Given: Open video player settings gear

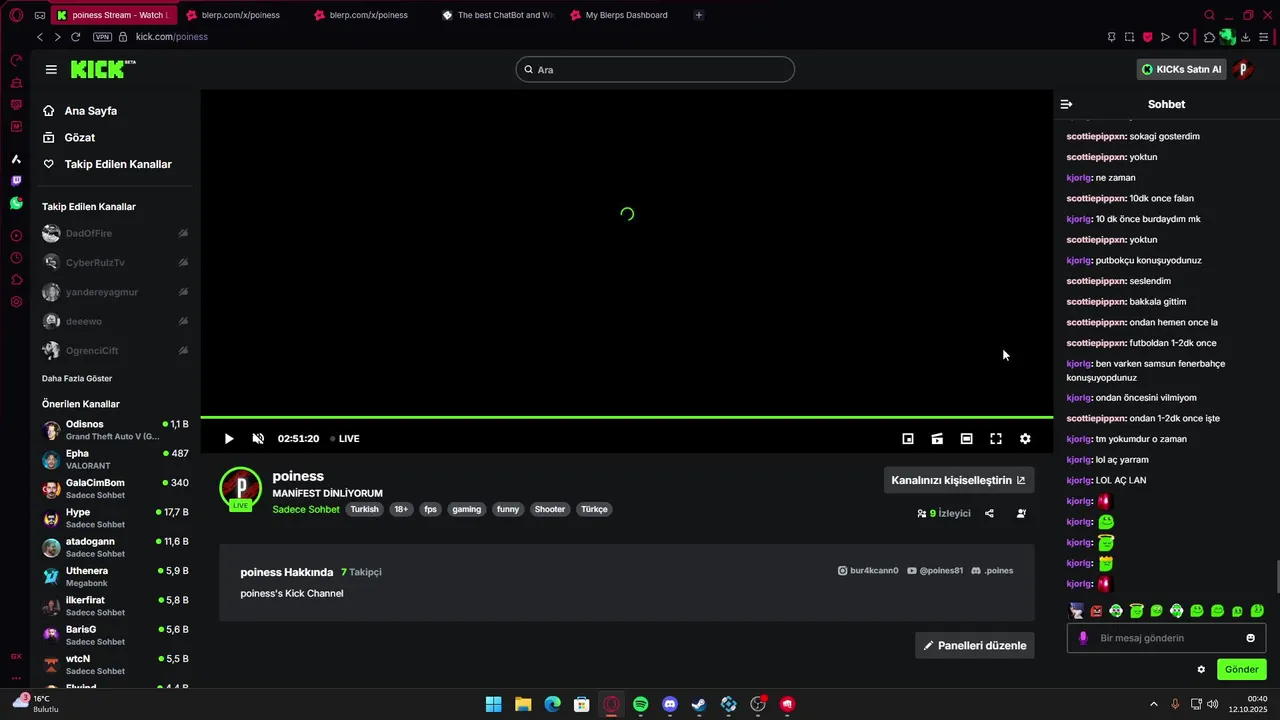Looking at the screenshot, I should [x=1025, y=438].
